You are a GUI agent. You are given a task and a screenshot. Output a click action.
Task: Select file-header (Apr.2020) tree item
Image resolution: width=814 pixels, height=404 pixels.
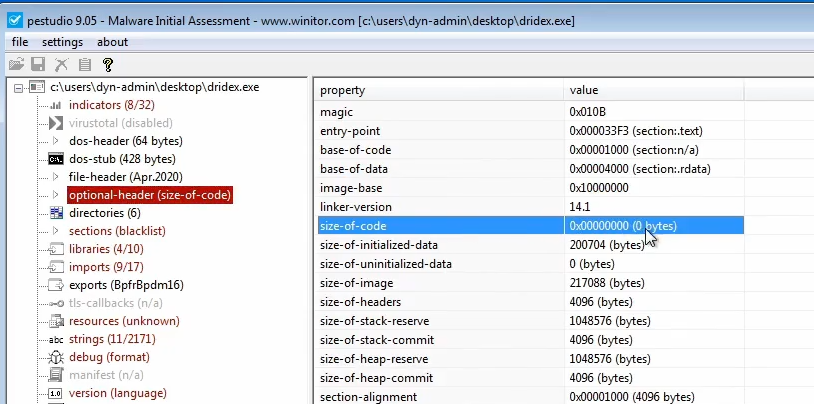126,177
